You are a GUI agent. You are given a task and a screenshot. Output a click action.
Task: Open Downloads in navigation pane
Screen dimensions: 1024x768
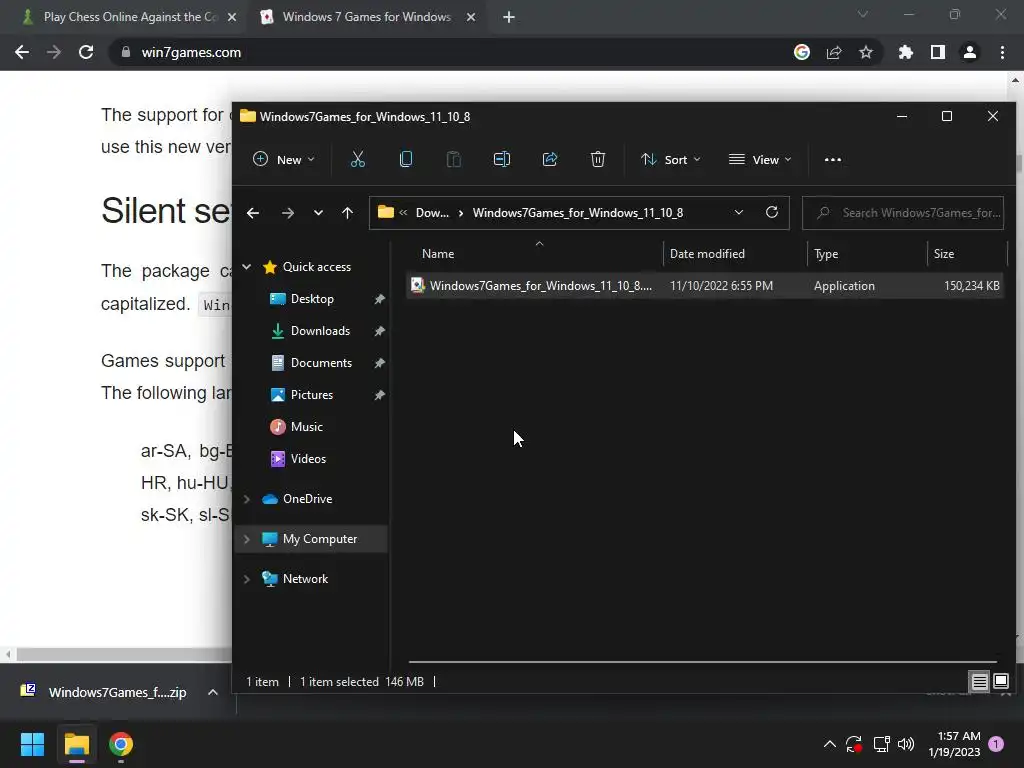point(320,330)
